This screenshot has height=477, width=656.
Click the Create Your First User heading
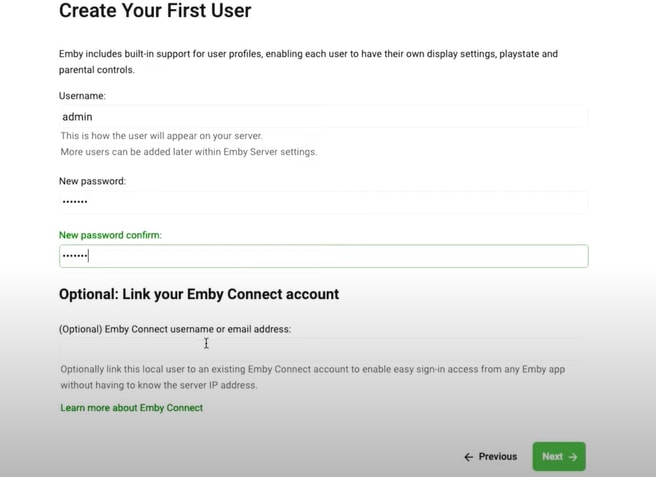(155, 12)
